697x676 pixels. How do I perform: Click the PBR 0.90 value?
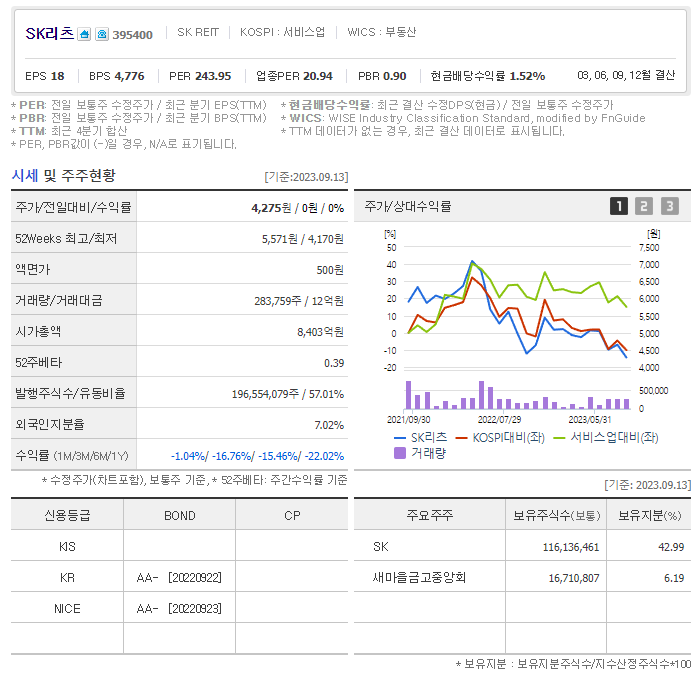[x=382, y=76]
